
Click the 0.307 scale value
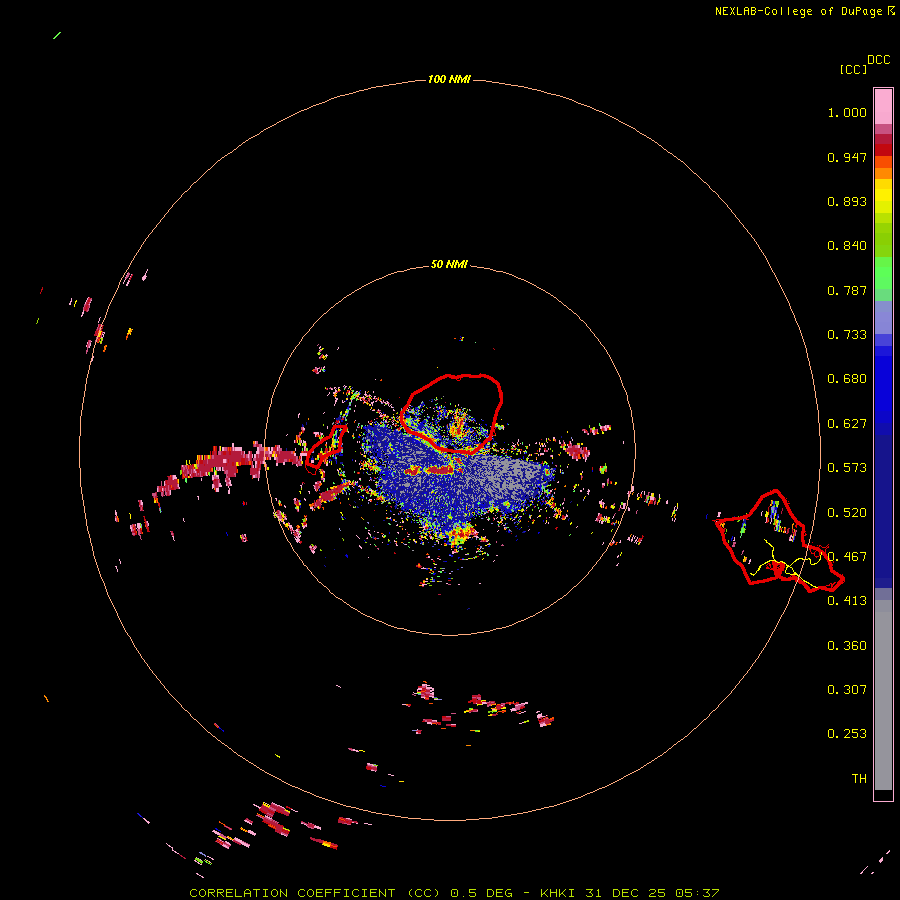(x=847, y=690)
